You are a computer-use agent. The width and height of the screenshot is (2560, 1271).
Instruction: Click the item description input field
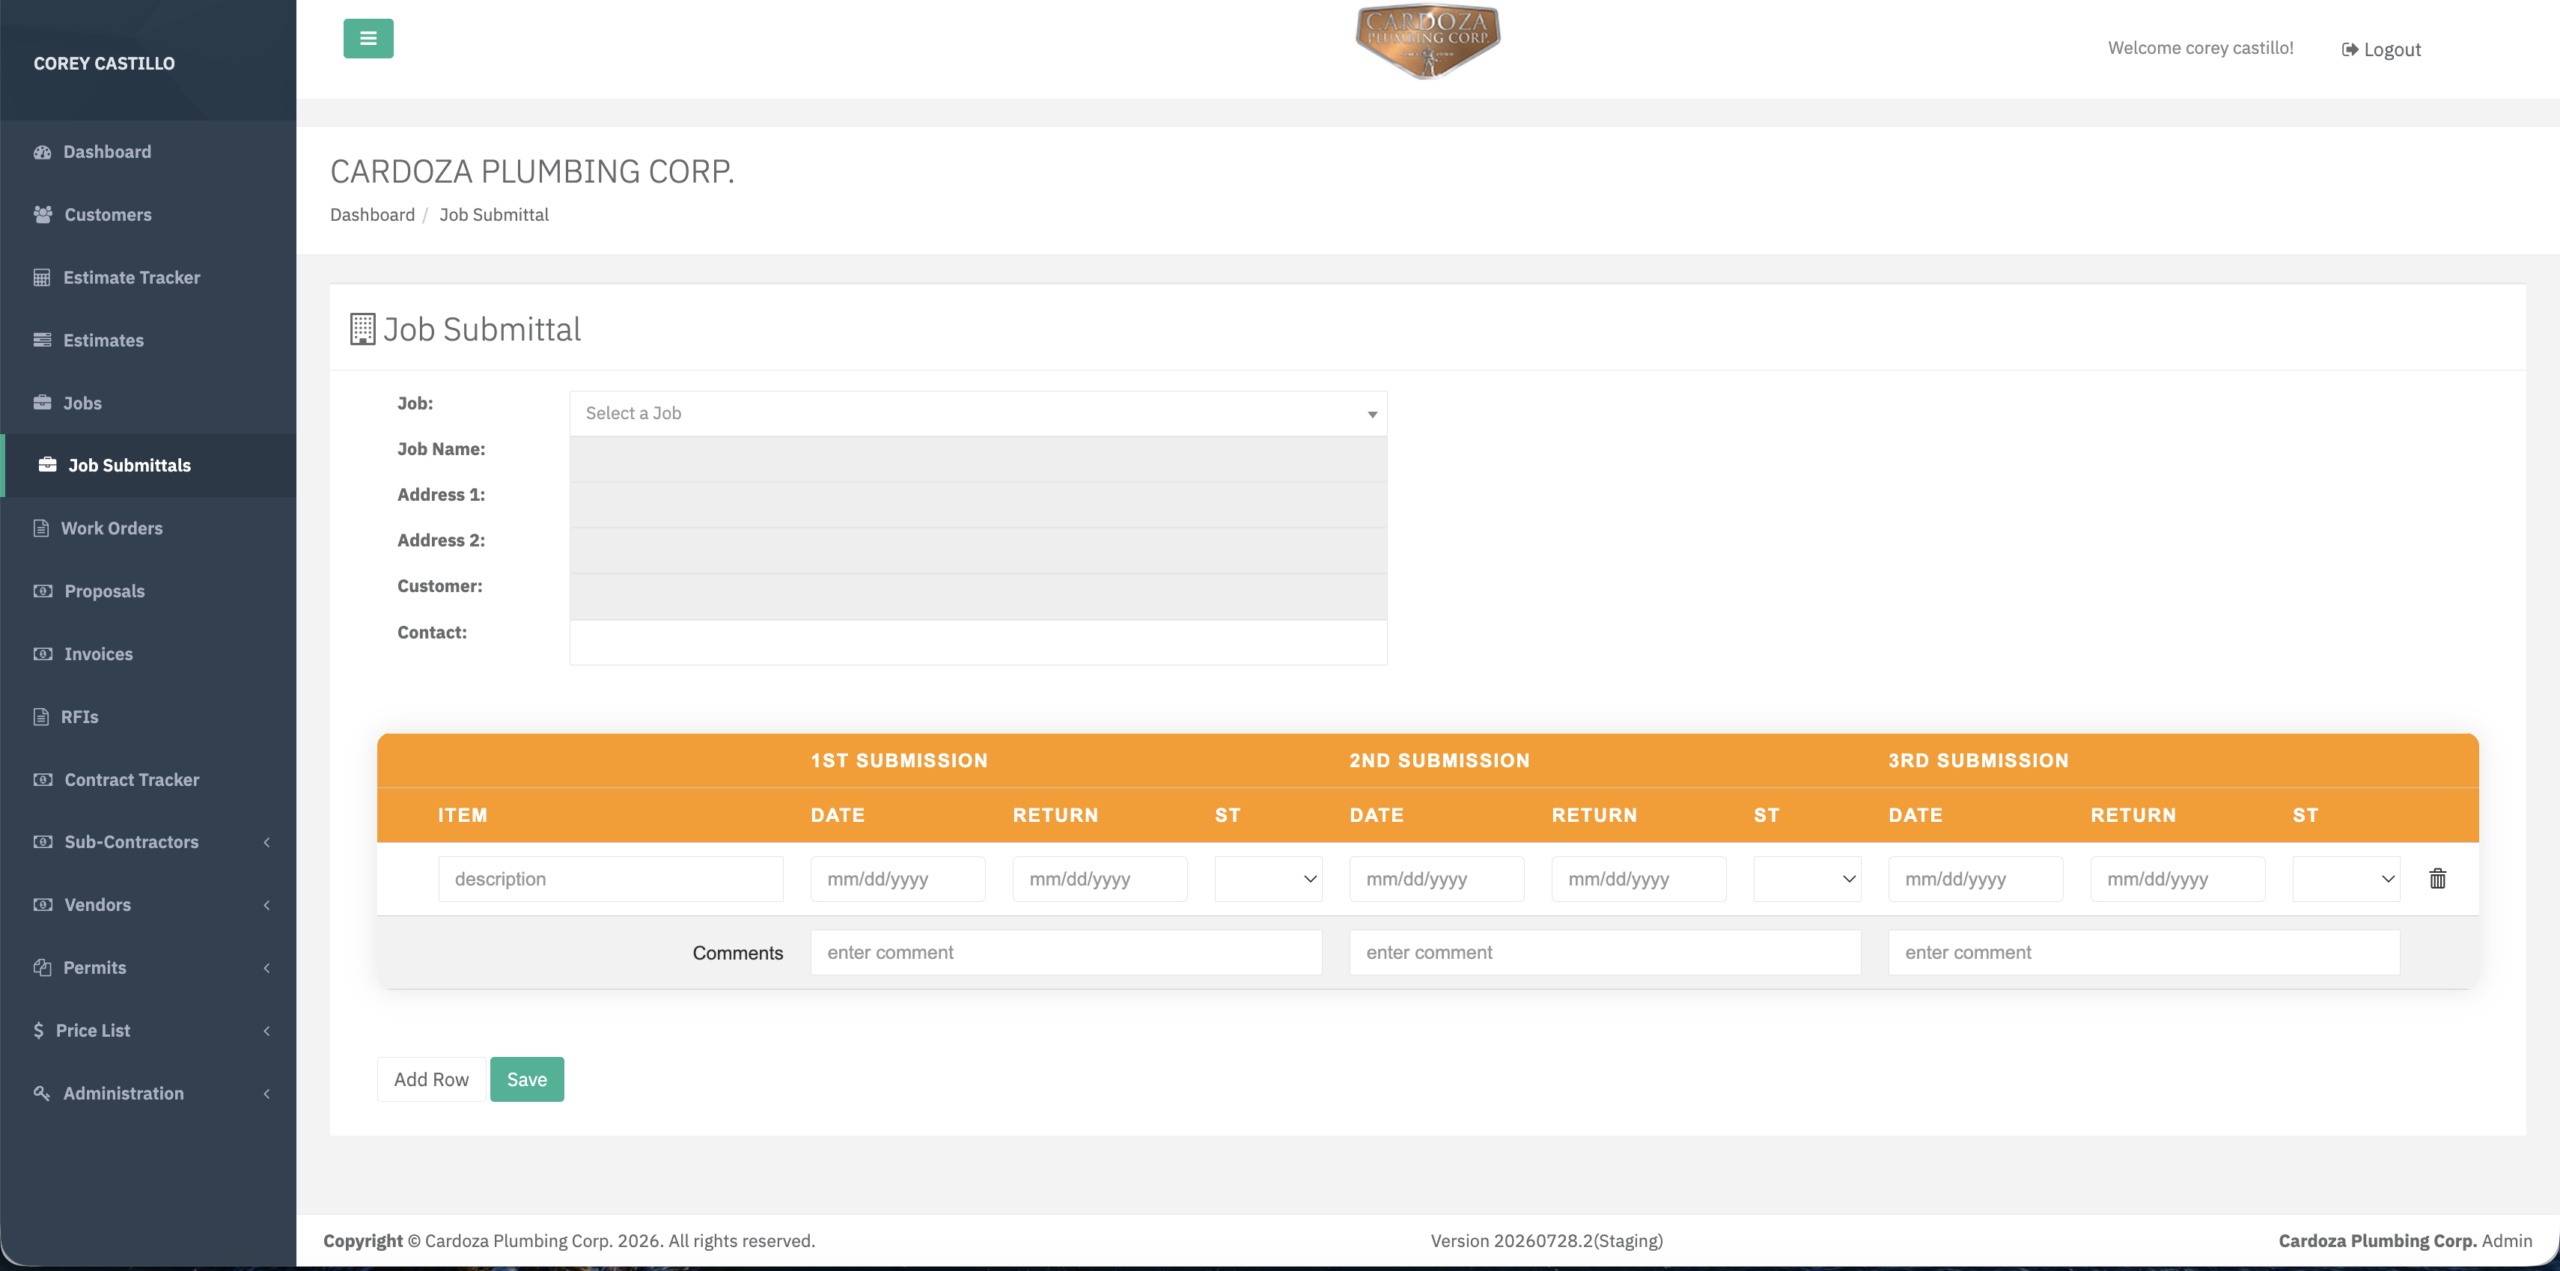point(610,879)
